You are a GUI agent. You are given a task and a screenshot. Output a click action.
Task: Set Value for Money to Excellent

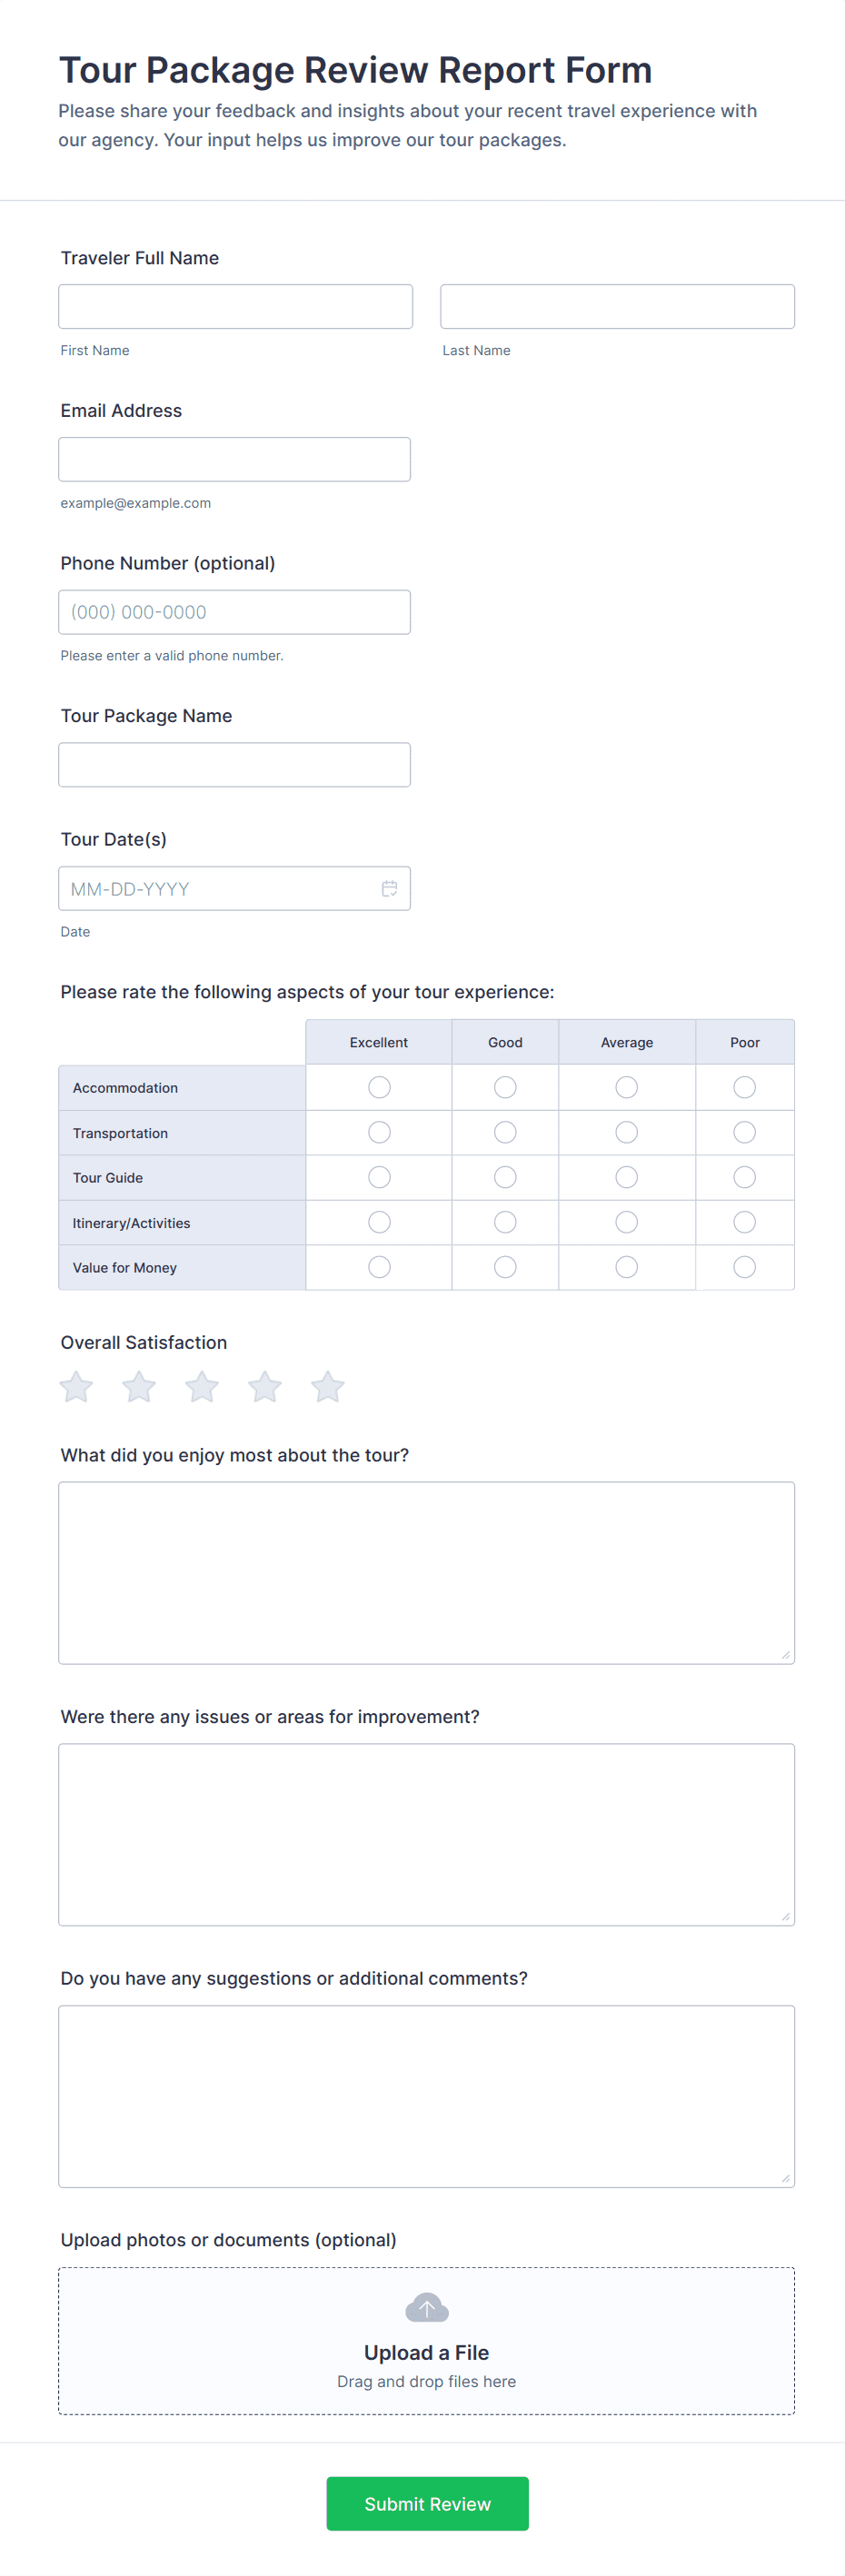379,1267
